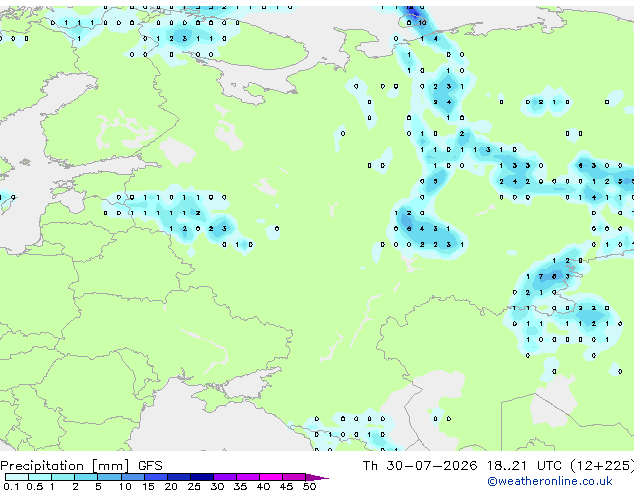Click the 1–2 mm legend color box
Screen dimensions: 634x490
[63, 477]
